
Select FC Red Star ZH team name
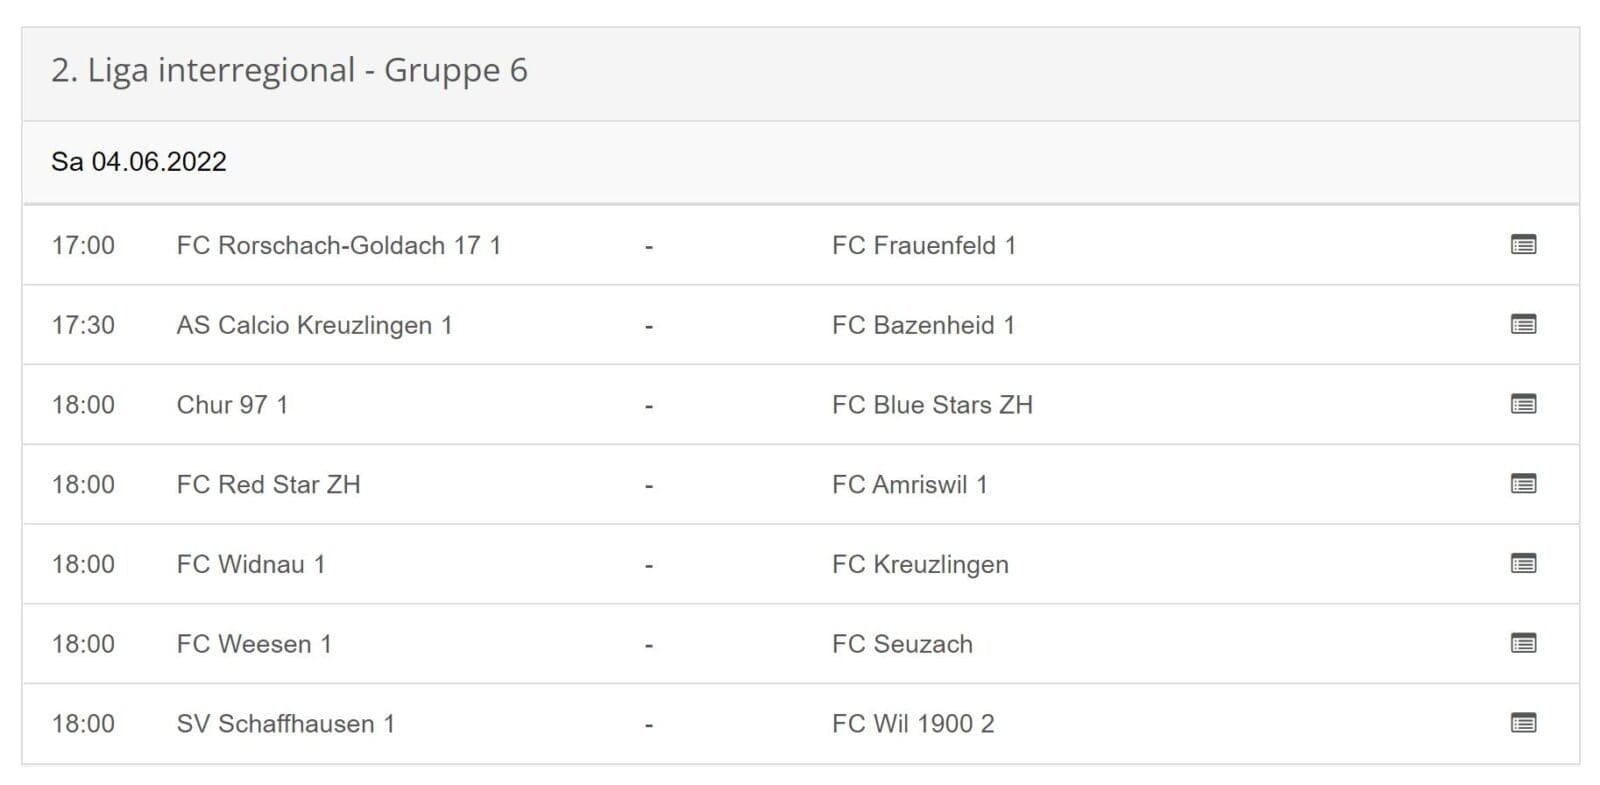[x=268, y=485]
